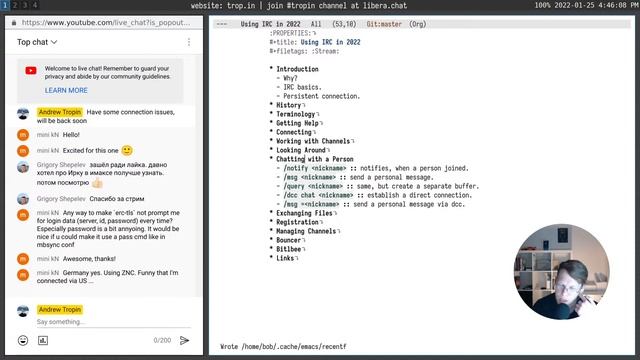The image size is (640, 360).
Task: Switch to workspace 4
Action: click(x=35, y=5)
